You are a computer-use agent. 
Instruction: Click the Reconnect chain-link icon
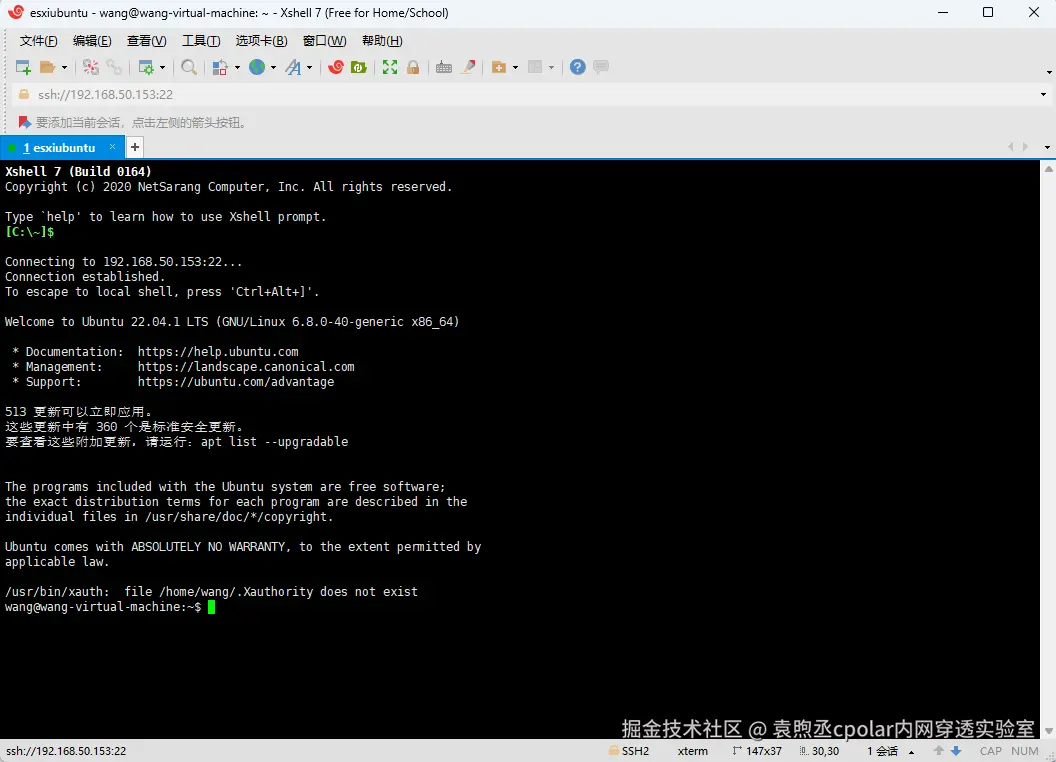point(114,67)
